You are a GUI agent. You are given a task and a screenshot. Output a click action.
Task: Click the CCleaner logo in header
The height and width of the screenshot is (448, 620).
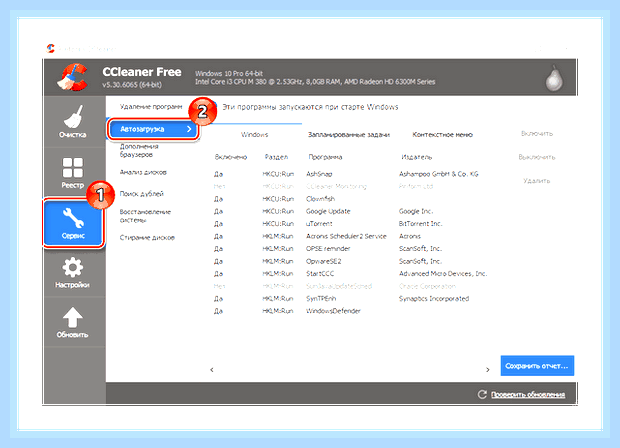(x=73, y=78)
